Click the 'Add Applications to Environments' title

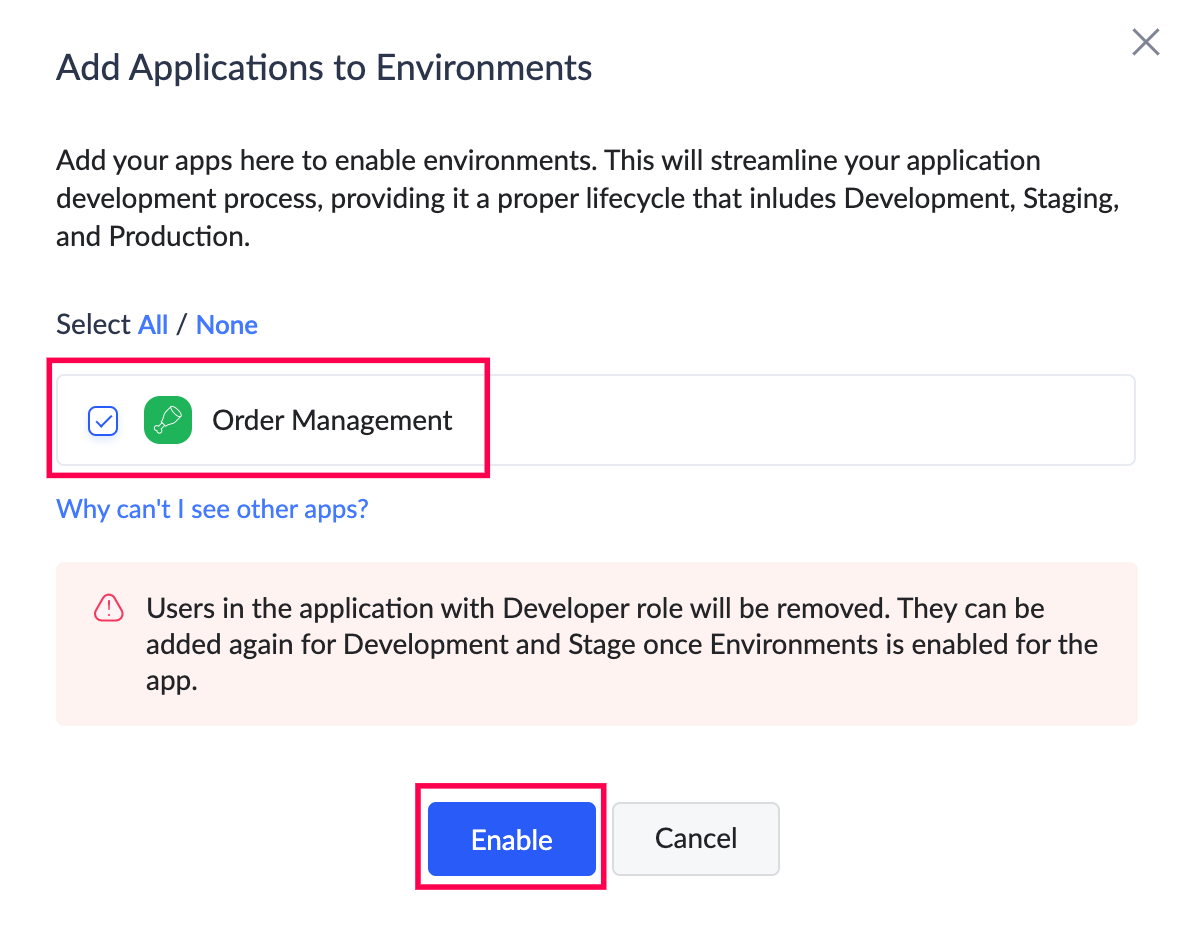(324, 68)
